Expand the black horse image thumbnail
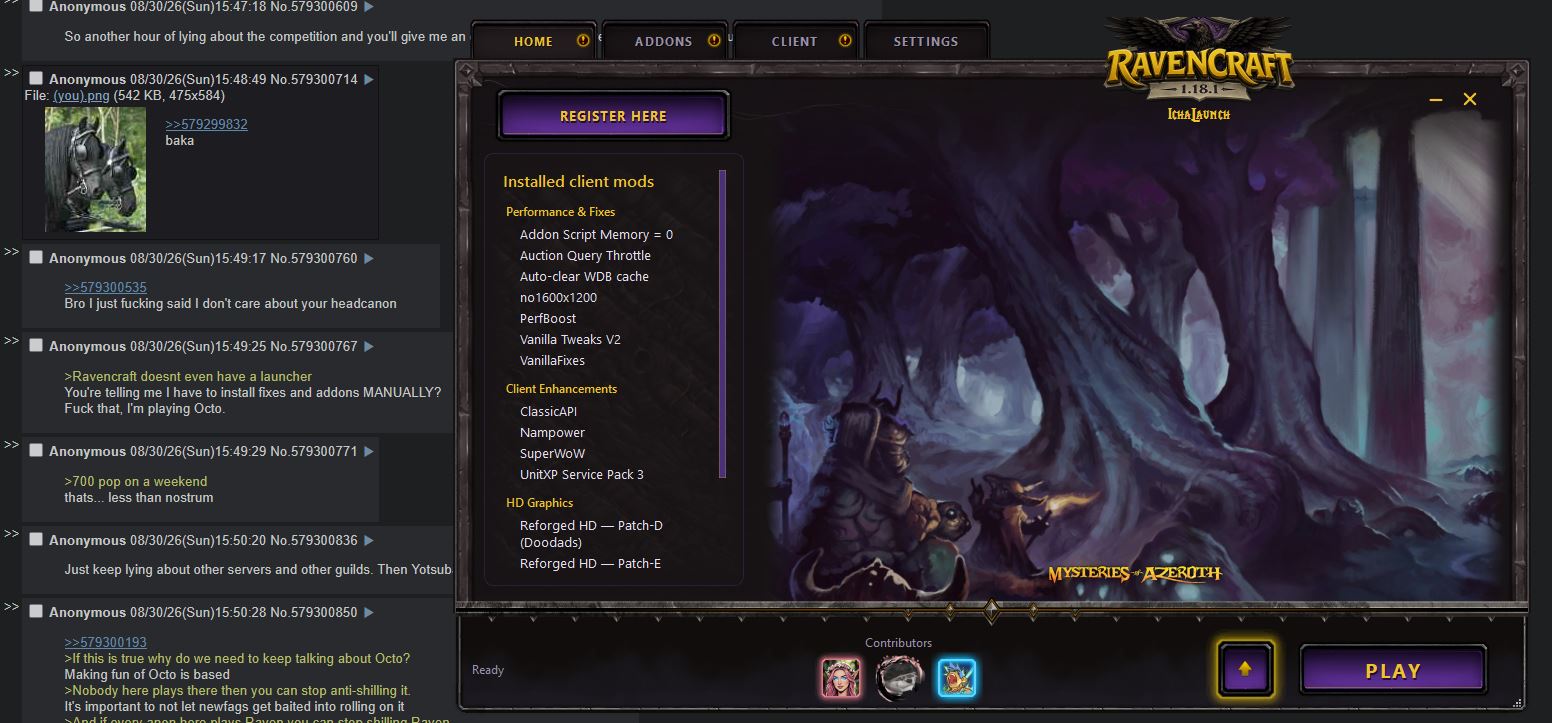Image resolution: width=1552 pixels, height=723 pixels. (x=96, y=170)
